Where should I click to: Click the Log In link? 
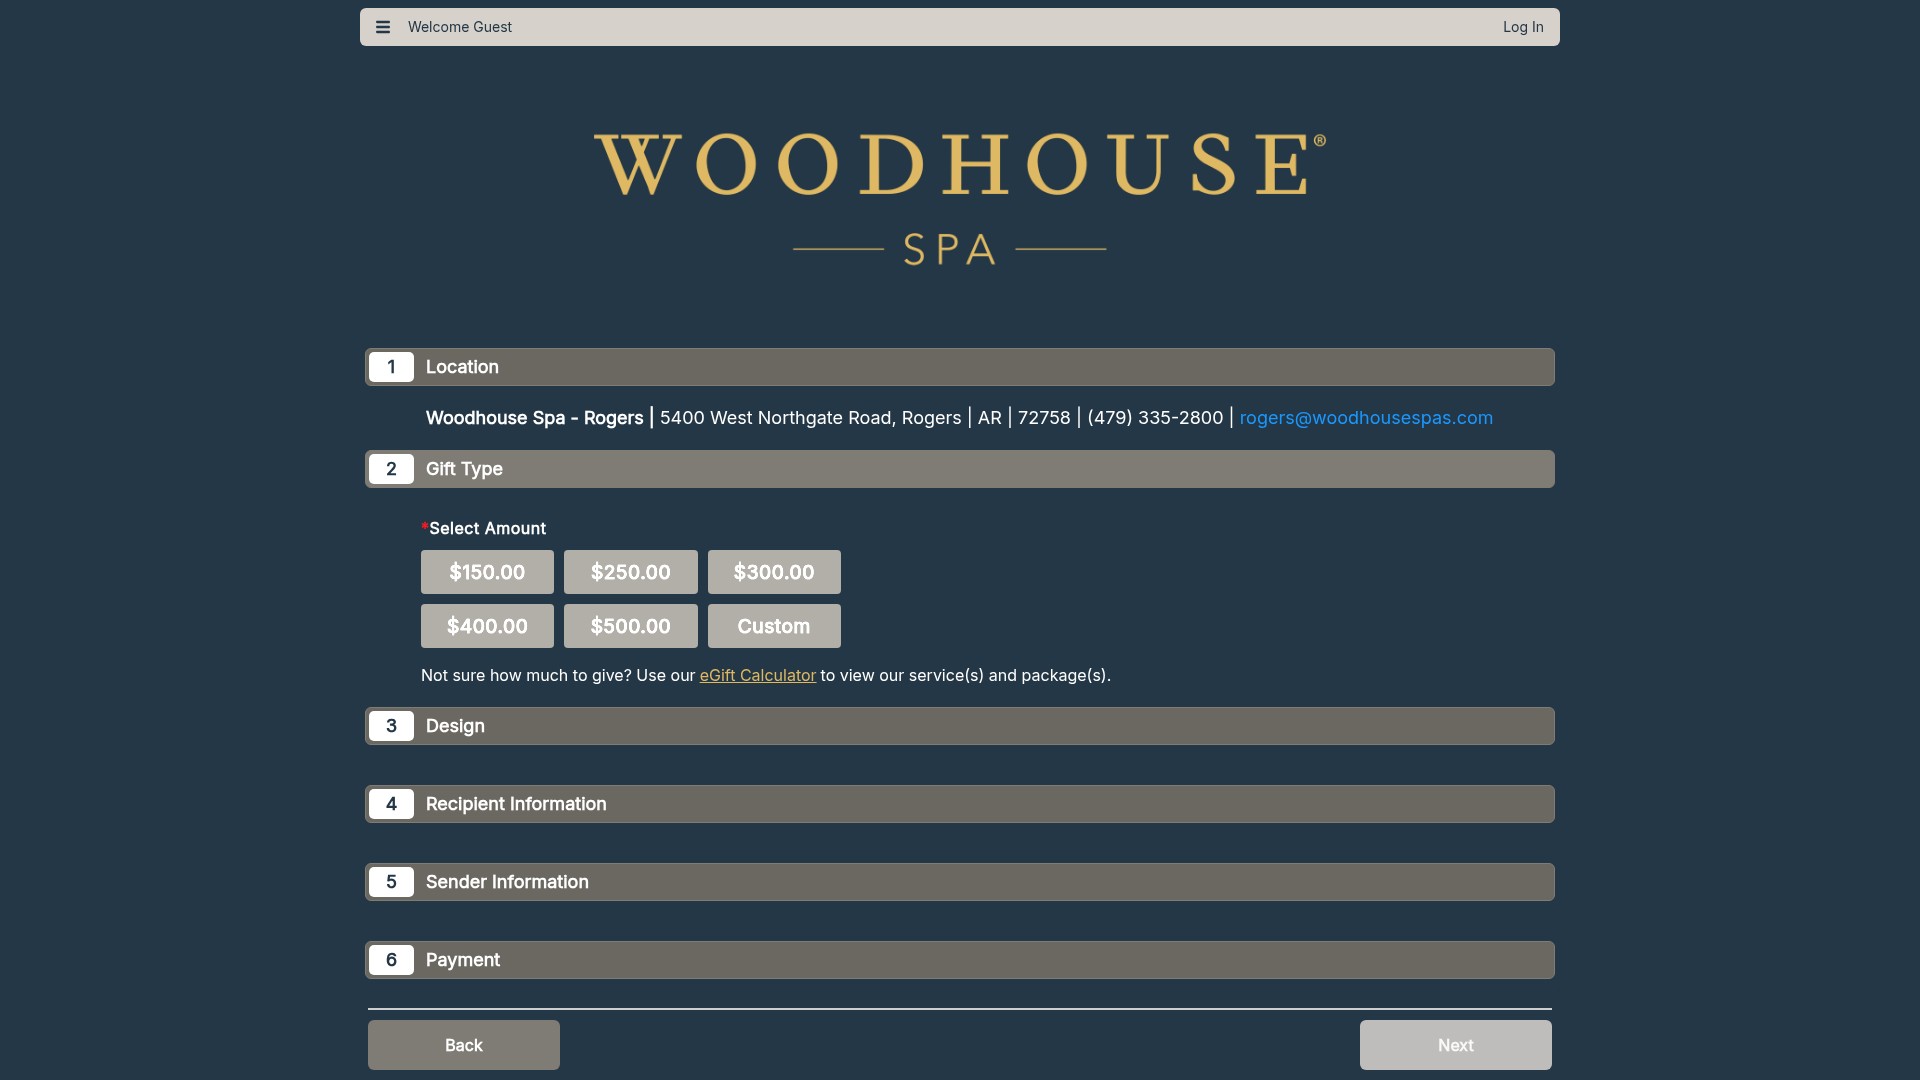1523,27
